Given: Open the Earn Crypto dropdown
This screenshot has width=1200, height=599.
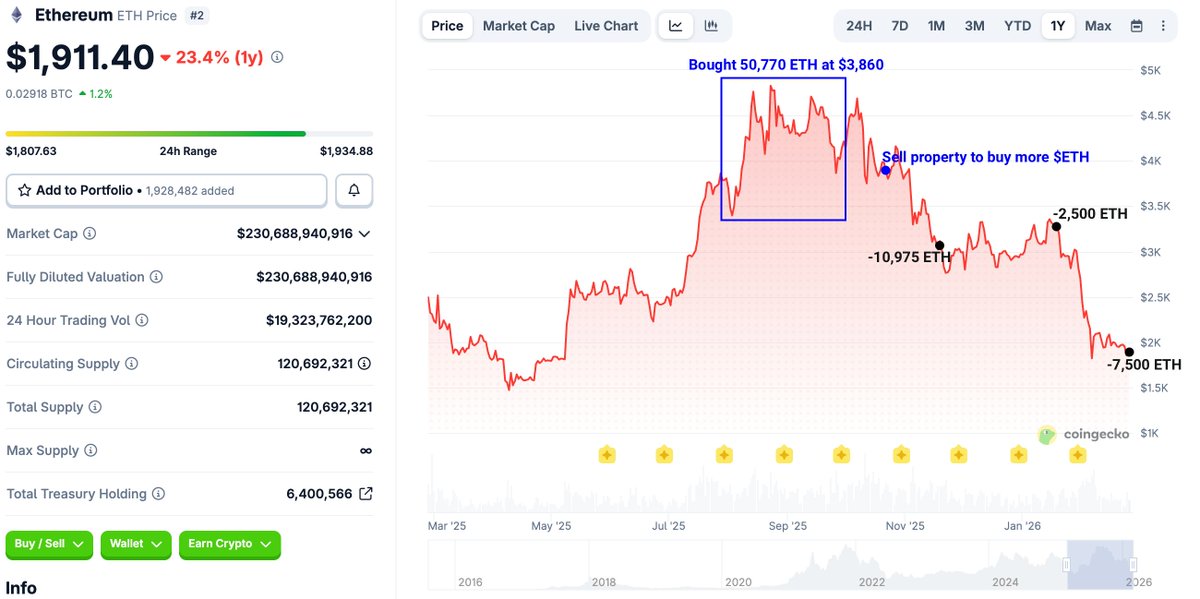Looking at the screenshot, I should point(229,544).
